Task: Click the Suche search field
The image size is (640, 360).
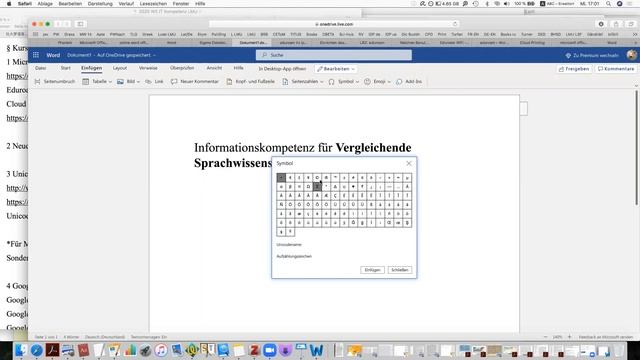Action: coord(334,55)
